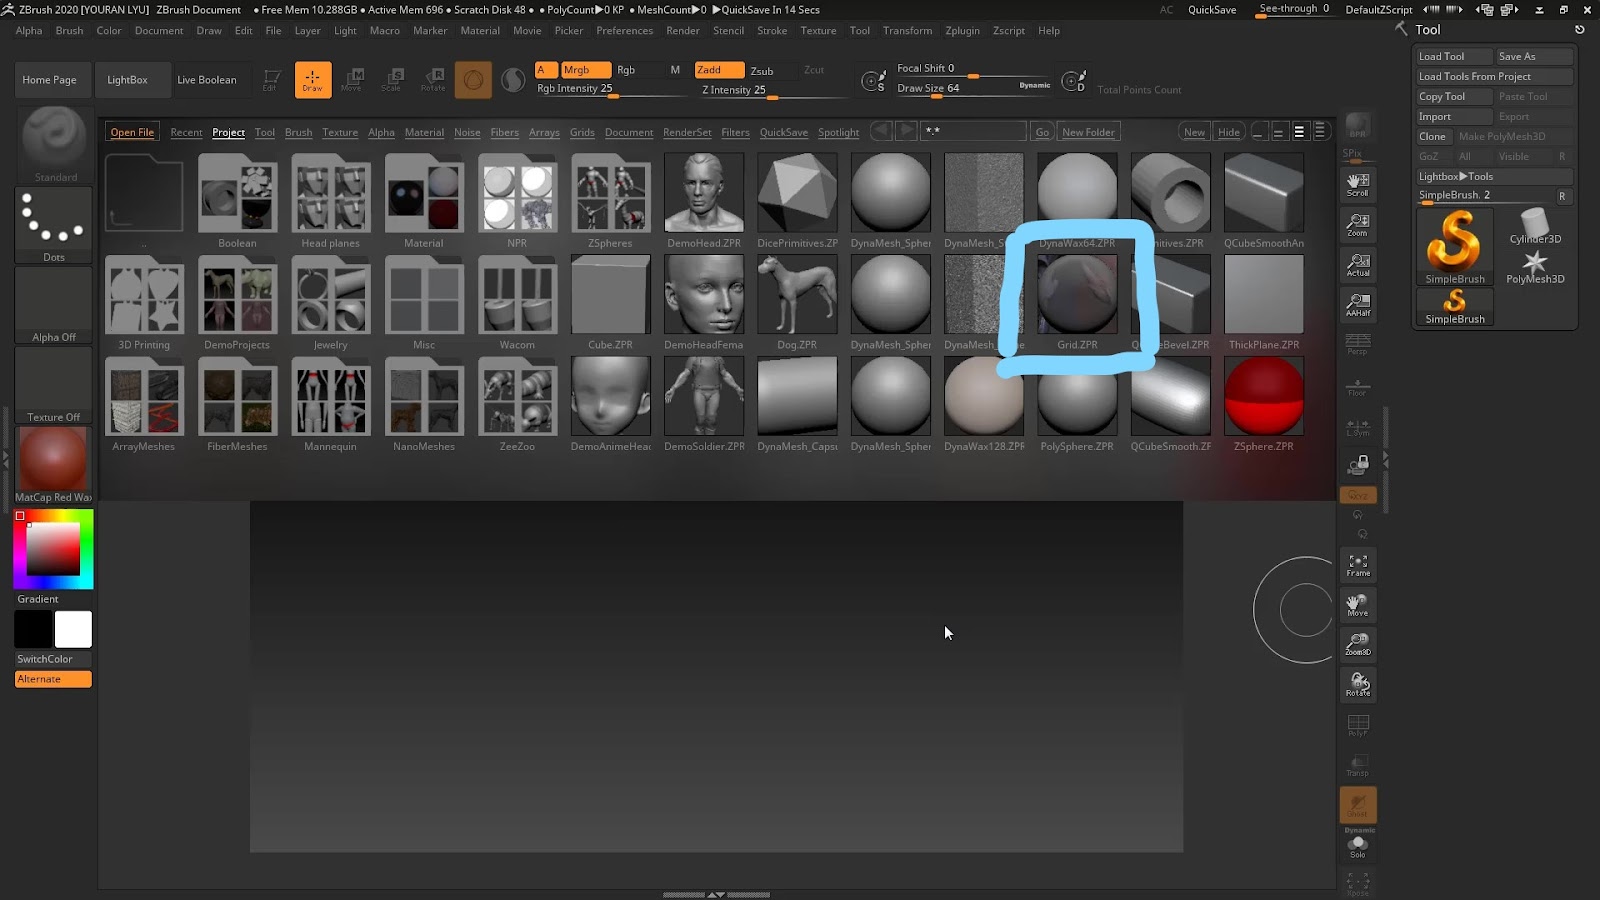Activate the Draw mode icon

(x=313, y=80)
